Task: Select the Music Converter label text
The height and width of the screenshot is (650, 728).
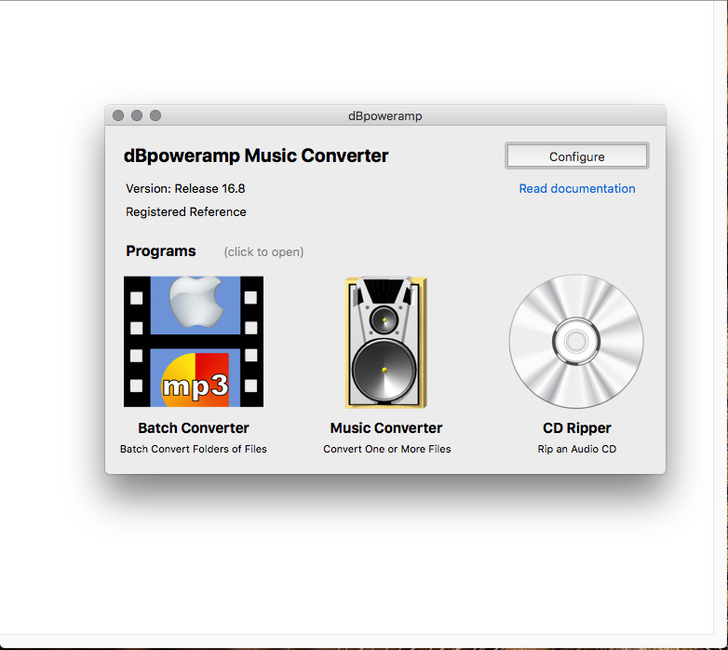Action: 386,428
